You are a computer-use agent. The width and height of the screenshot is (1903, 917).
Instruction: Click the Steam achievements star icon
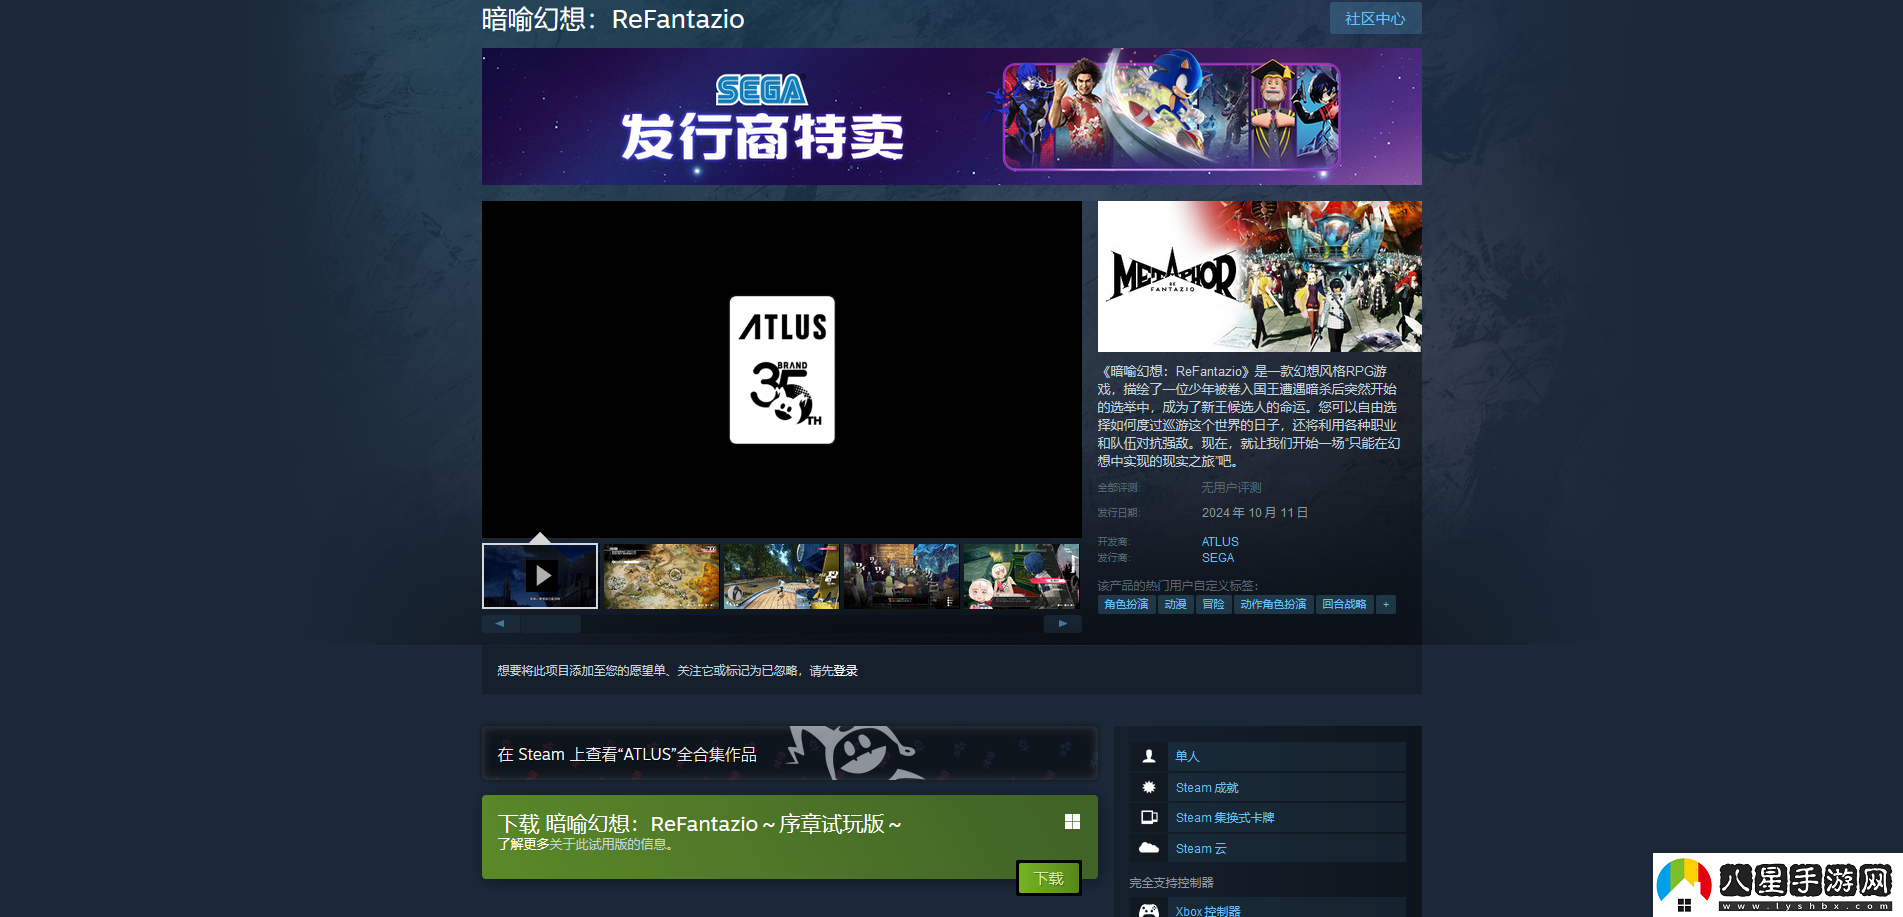tap(1149, 787)
